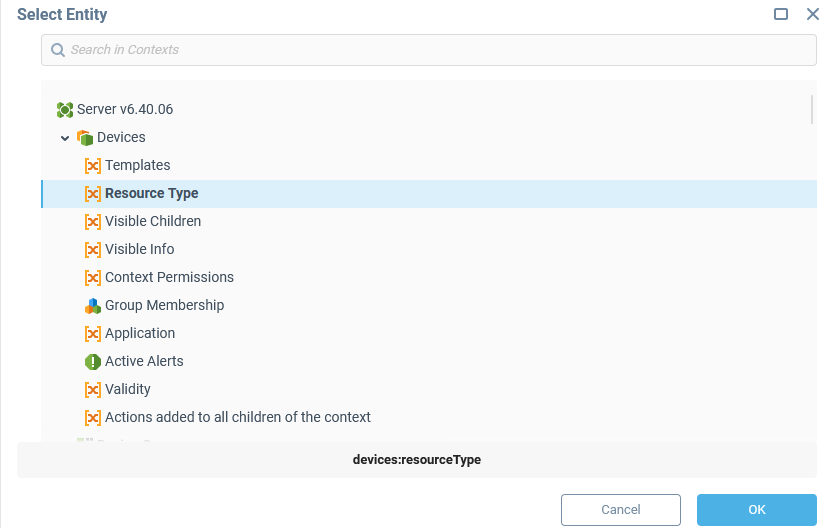
Task: Select the Visible Info entry
Action: (140, 250)
